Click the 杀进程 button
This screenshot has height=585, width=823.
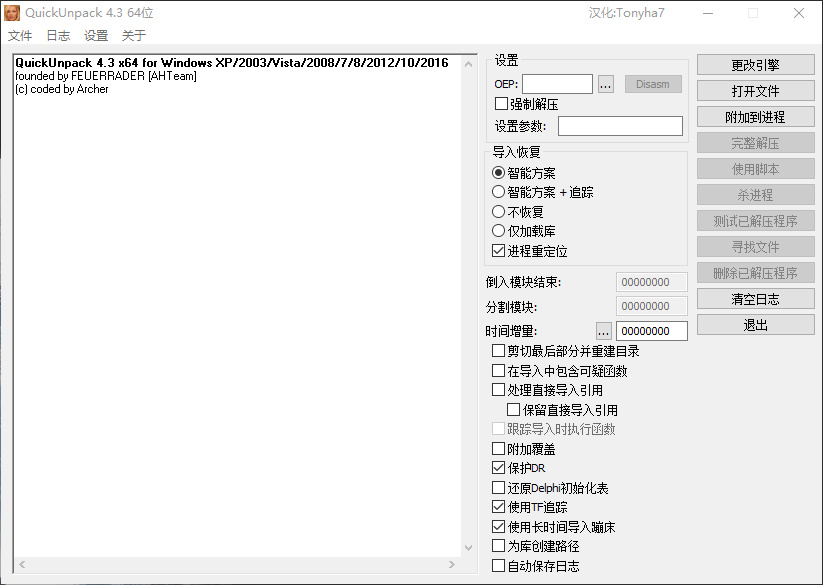pyautogui.click(x=755, y=195)
